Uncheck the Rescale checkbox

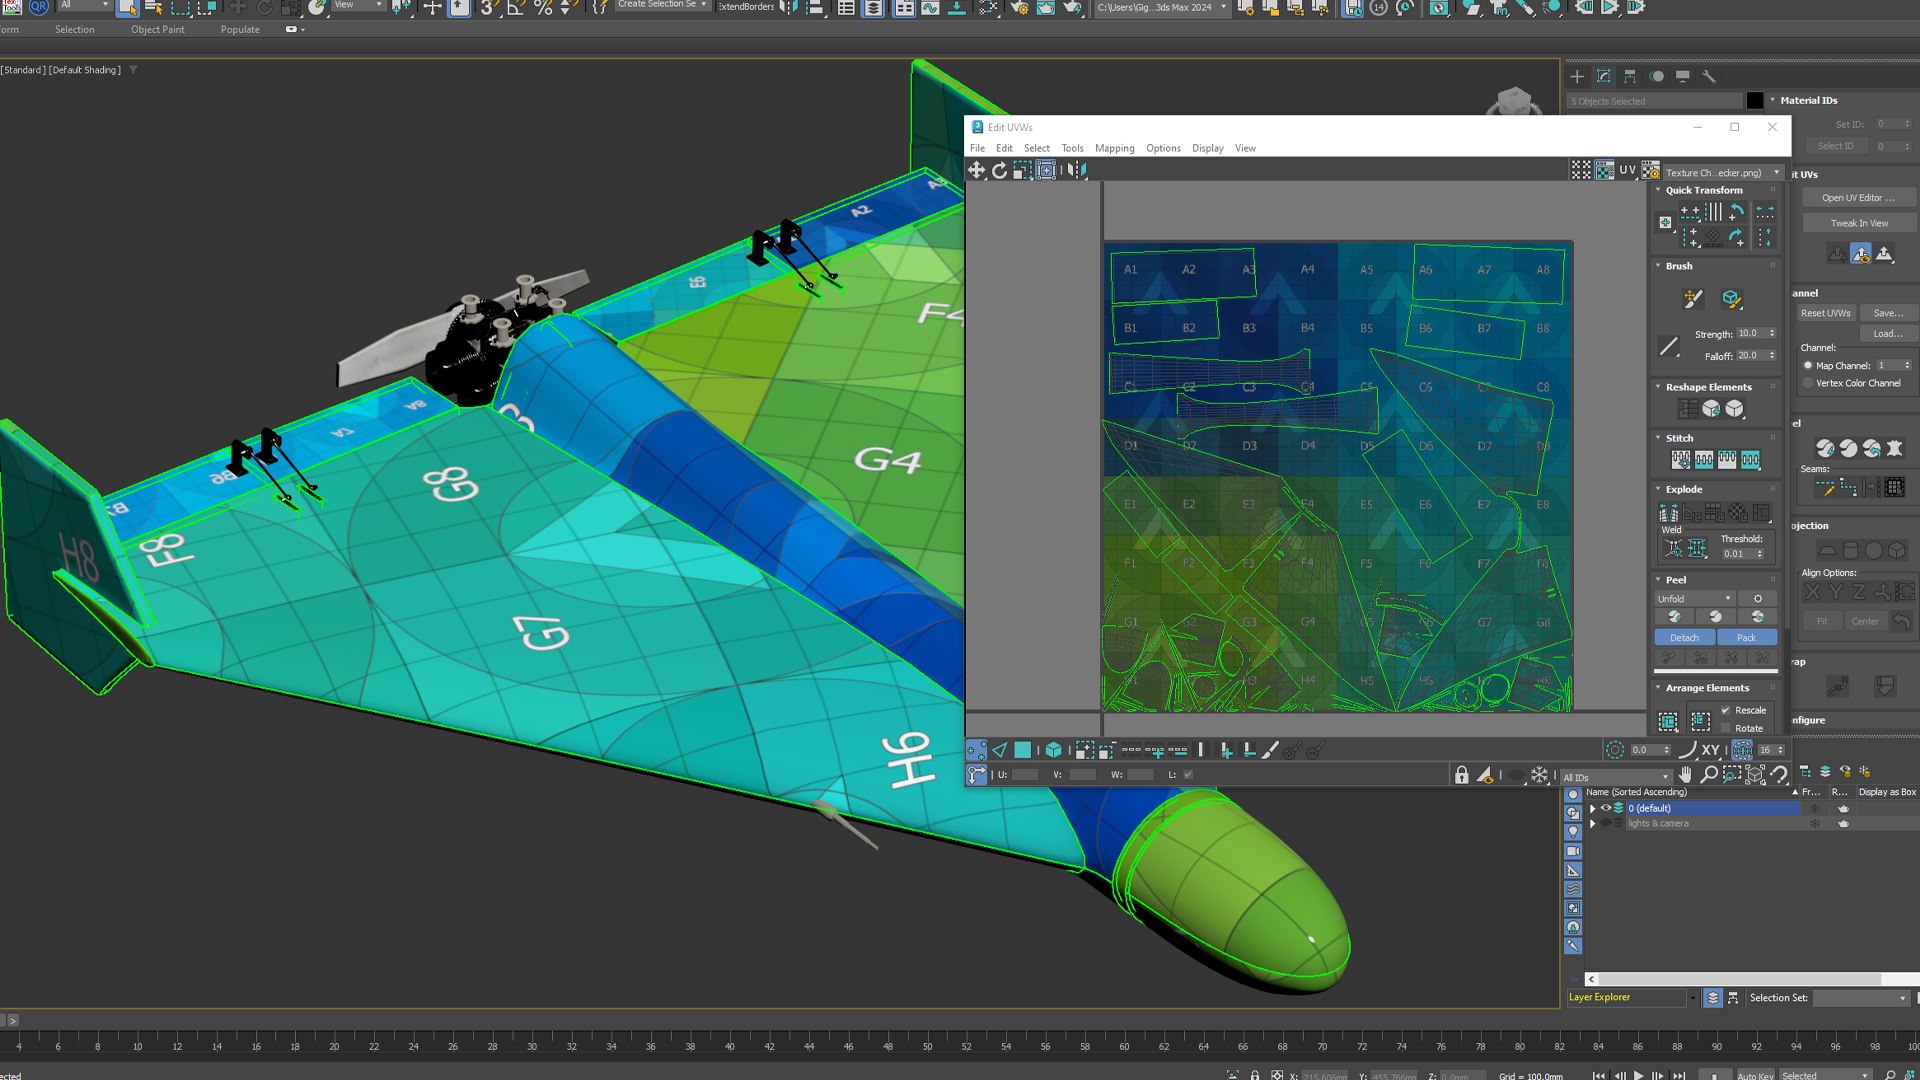point(1725,710)
